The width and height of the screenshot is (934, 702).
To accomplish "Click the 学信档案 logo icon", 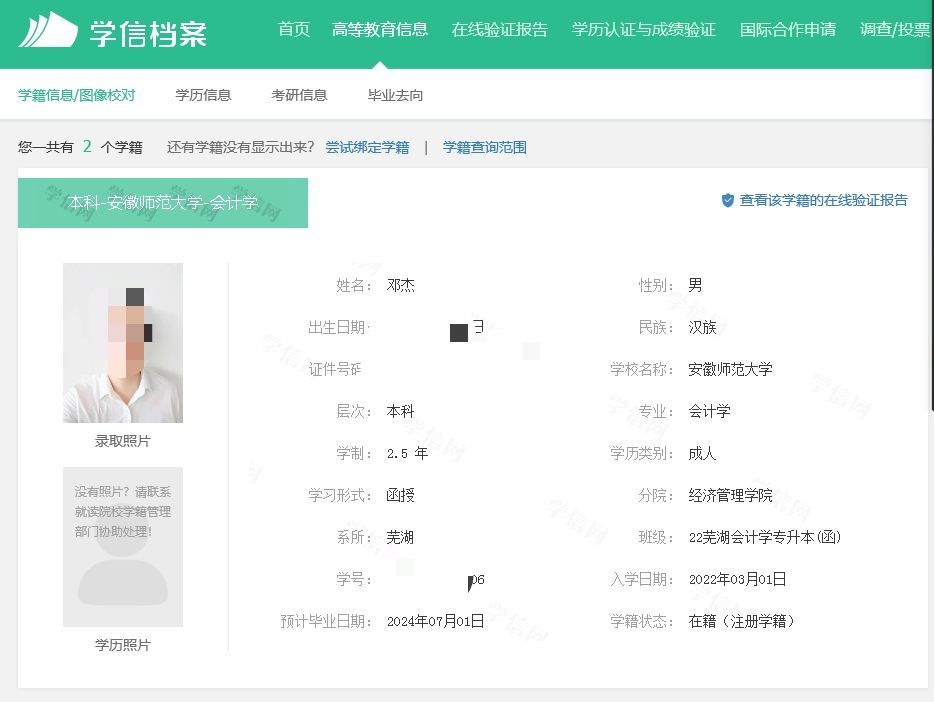I will (48, 29).
